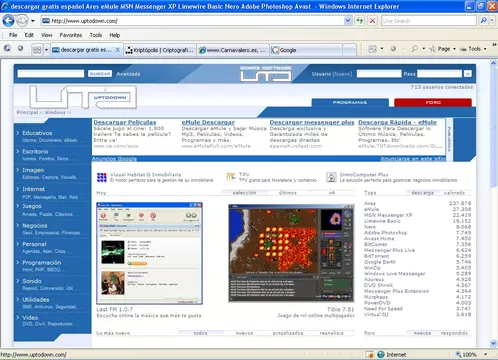498x360 pixels.
Task: Click the Add to Favorites icon
Action: click(x=20, y=49)
